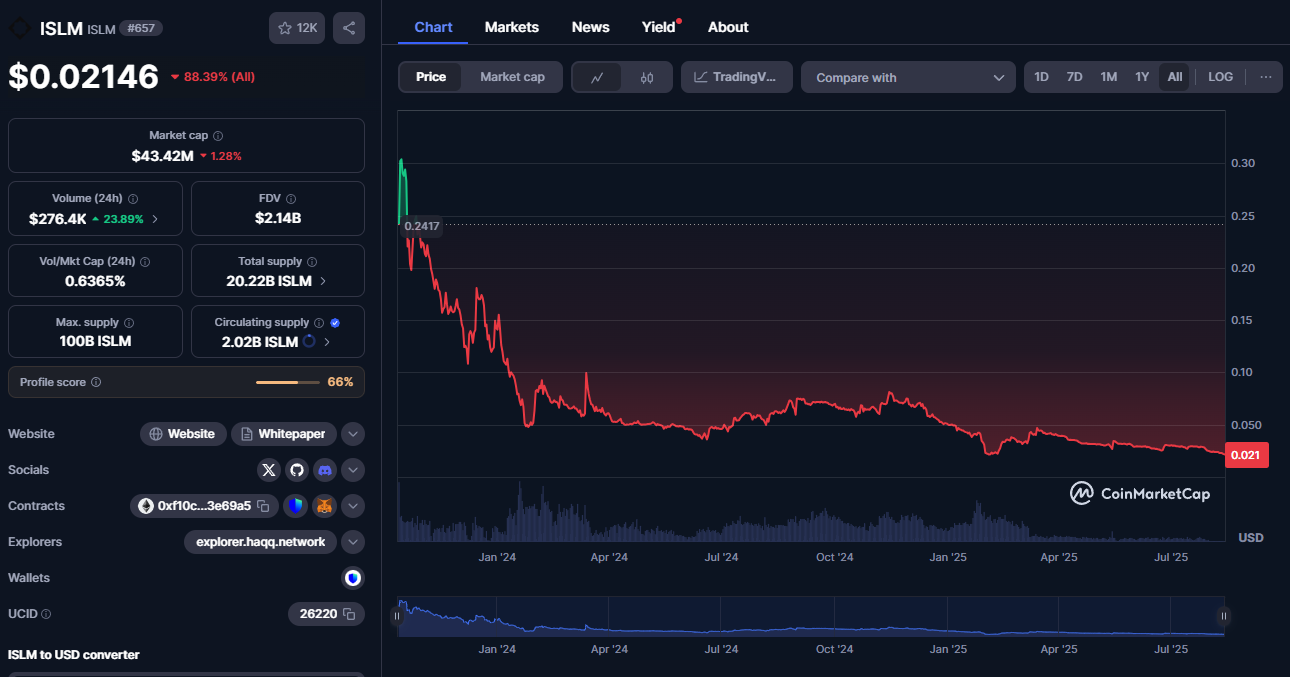Click the Profile score progress bar
1290x677 pixels.
(288, 382)
